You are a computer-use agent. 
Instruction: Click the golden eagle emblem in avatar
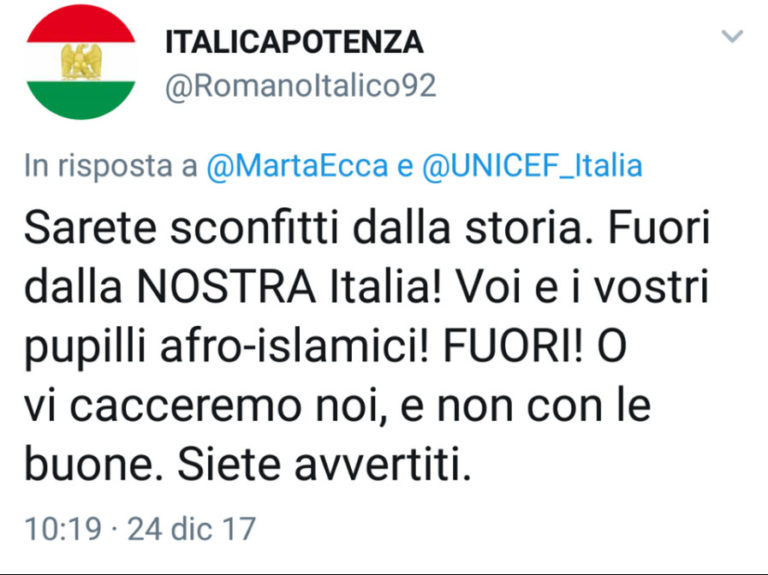(78, 62)
